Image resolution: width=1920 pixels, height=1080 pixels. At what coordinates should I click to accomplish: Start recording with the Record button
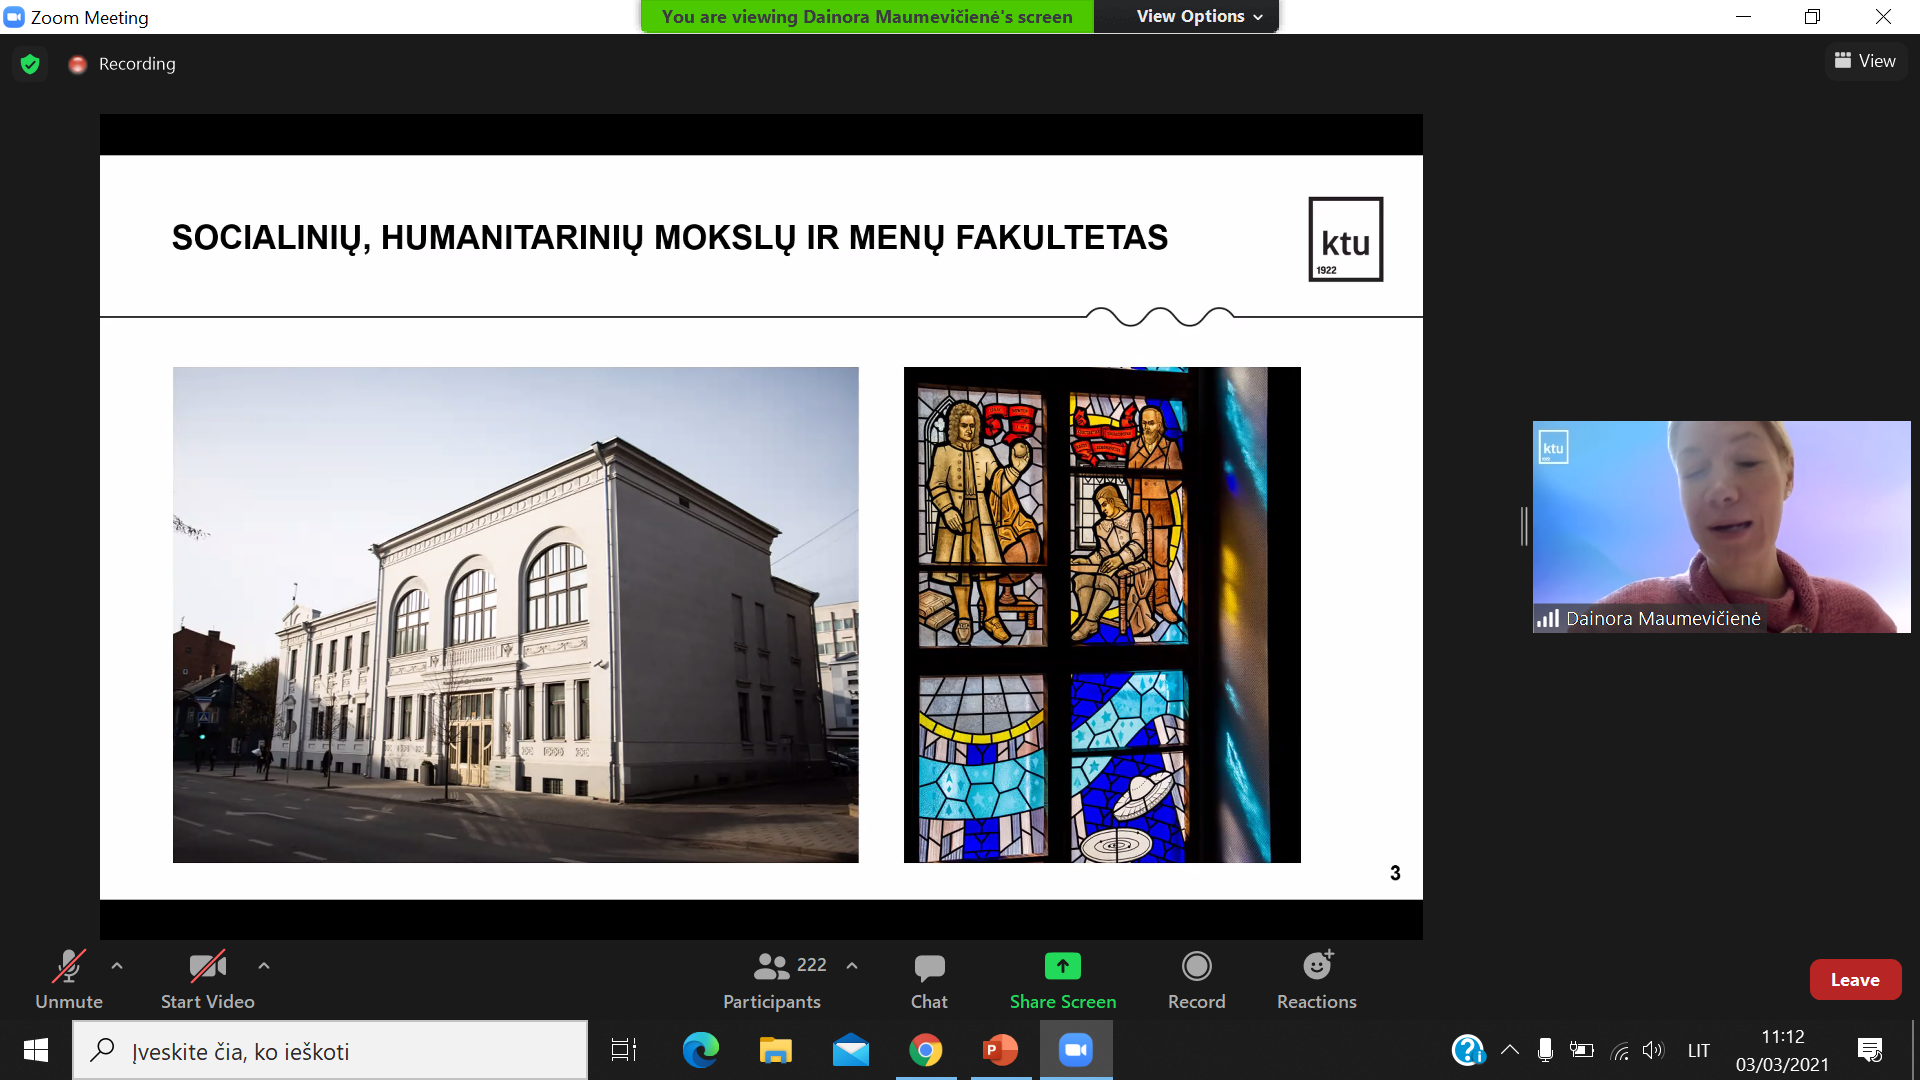pos(1197,980)
